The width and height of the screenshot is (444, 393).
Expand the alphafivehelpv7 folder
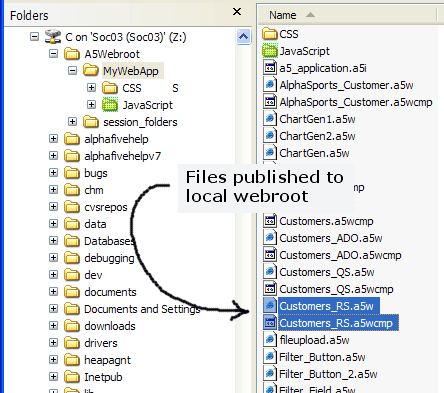pos(53,155)
